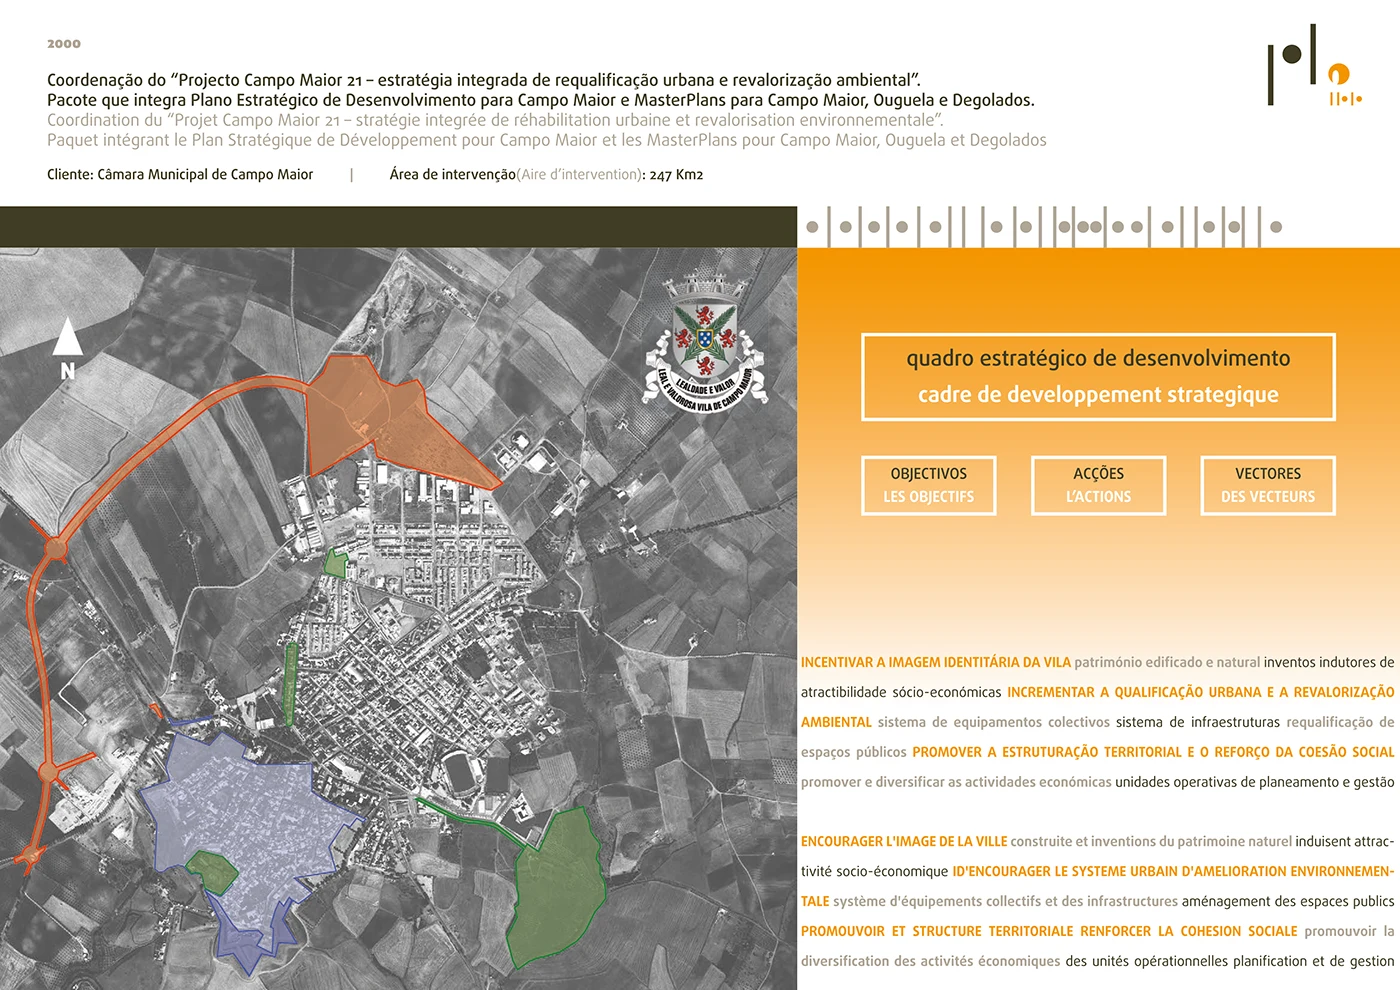Click 'PROMOVER A ESTRUTURAÇÃO TERRITORIAL' text
Viewport: 1400px width, 990px height.
[1047, 752]
